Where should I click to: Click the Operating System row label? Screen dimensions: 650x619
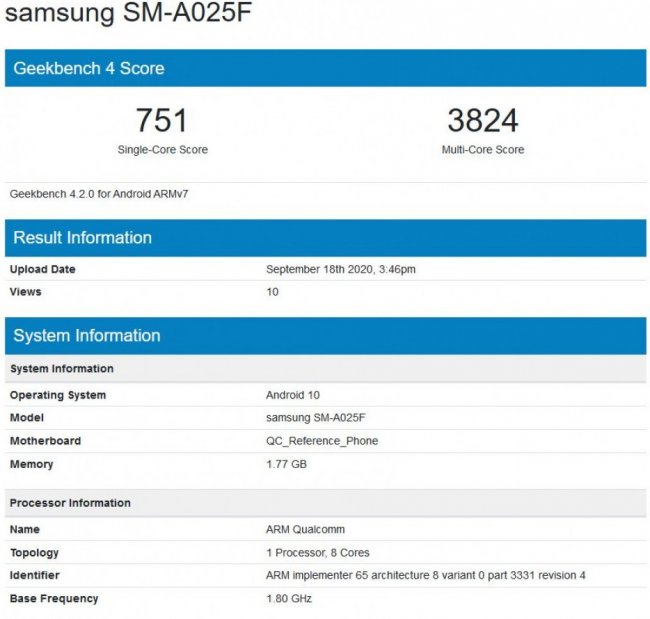(58, 395)
